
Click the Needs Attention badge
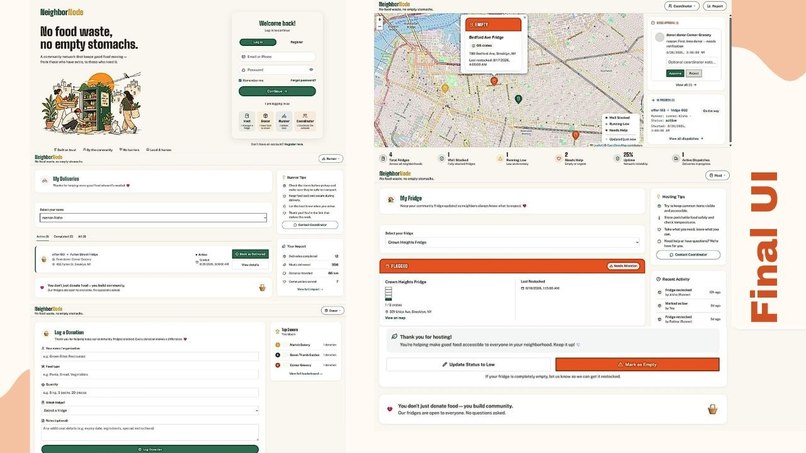pyautogui.click(x=623, y=266)
